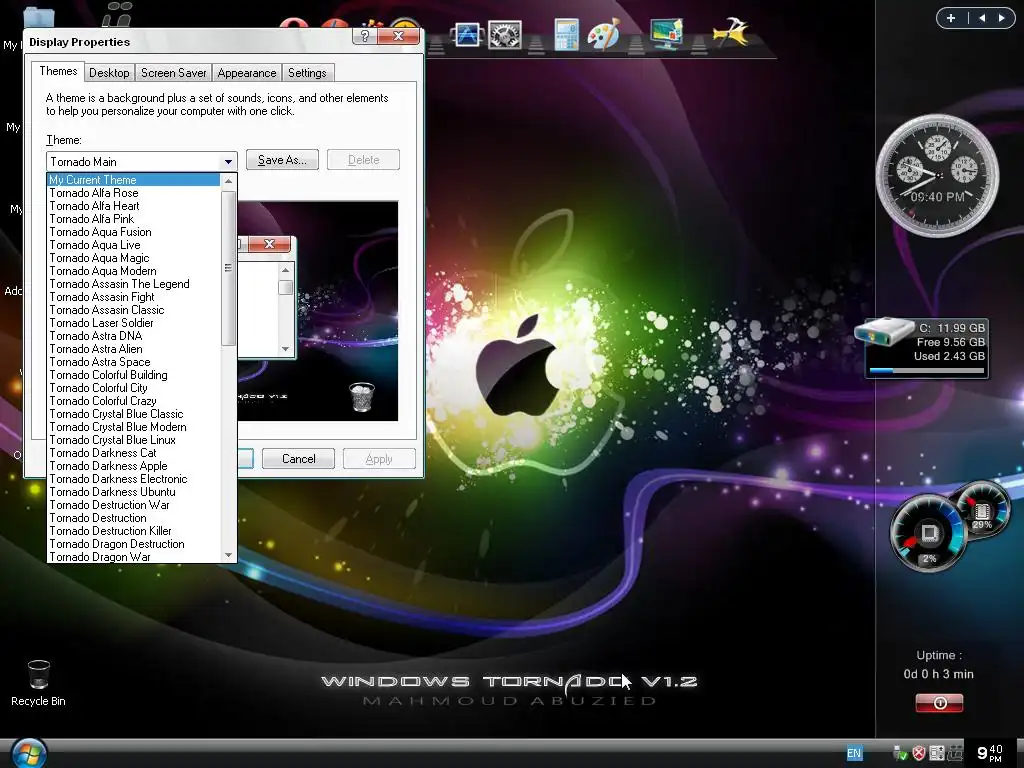Image resolution: width=1024 pixels, height=768 pixels.
Task: Choose Tornado Aqua Live theme
Action: click(134, 245)
